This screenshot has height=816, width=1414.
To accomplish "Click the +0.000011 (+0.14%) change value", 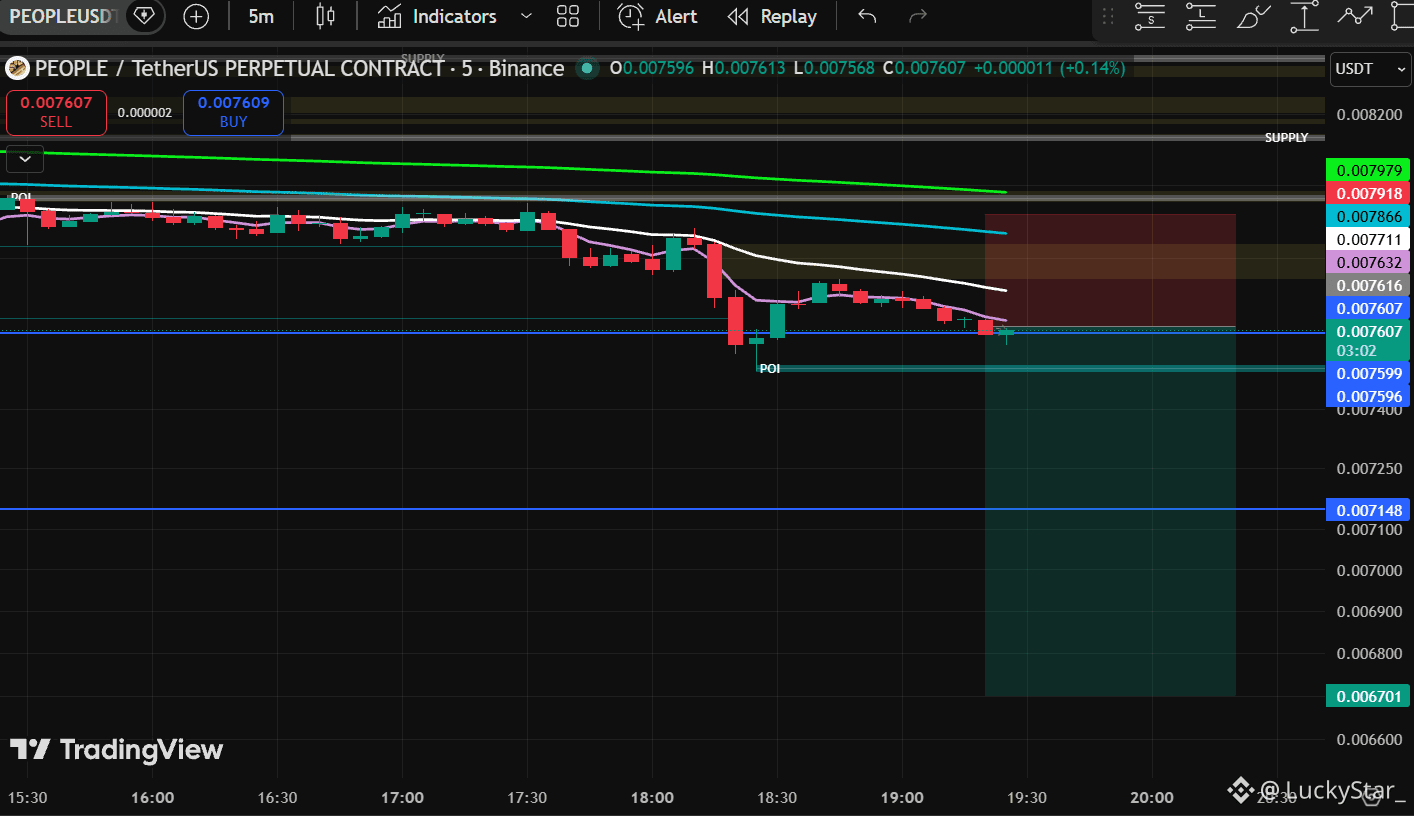I will (1048, 68).
